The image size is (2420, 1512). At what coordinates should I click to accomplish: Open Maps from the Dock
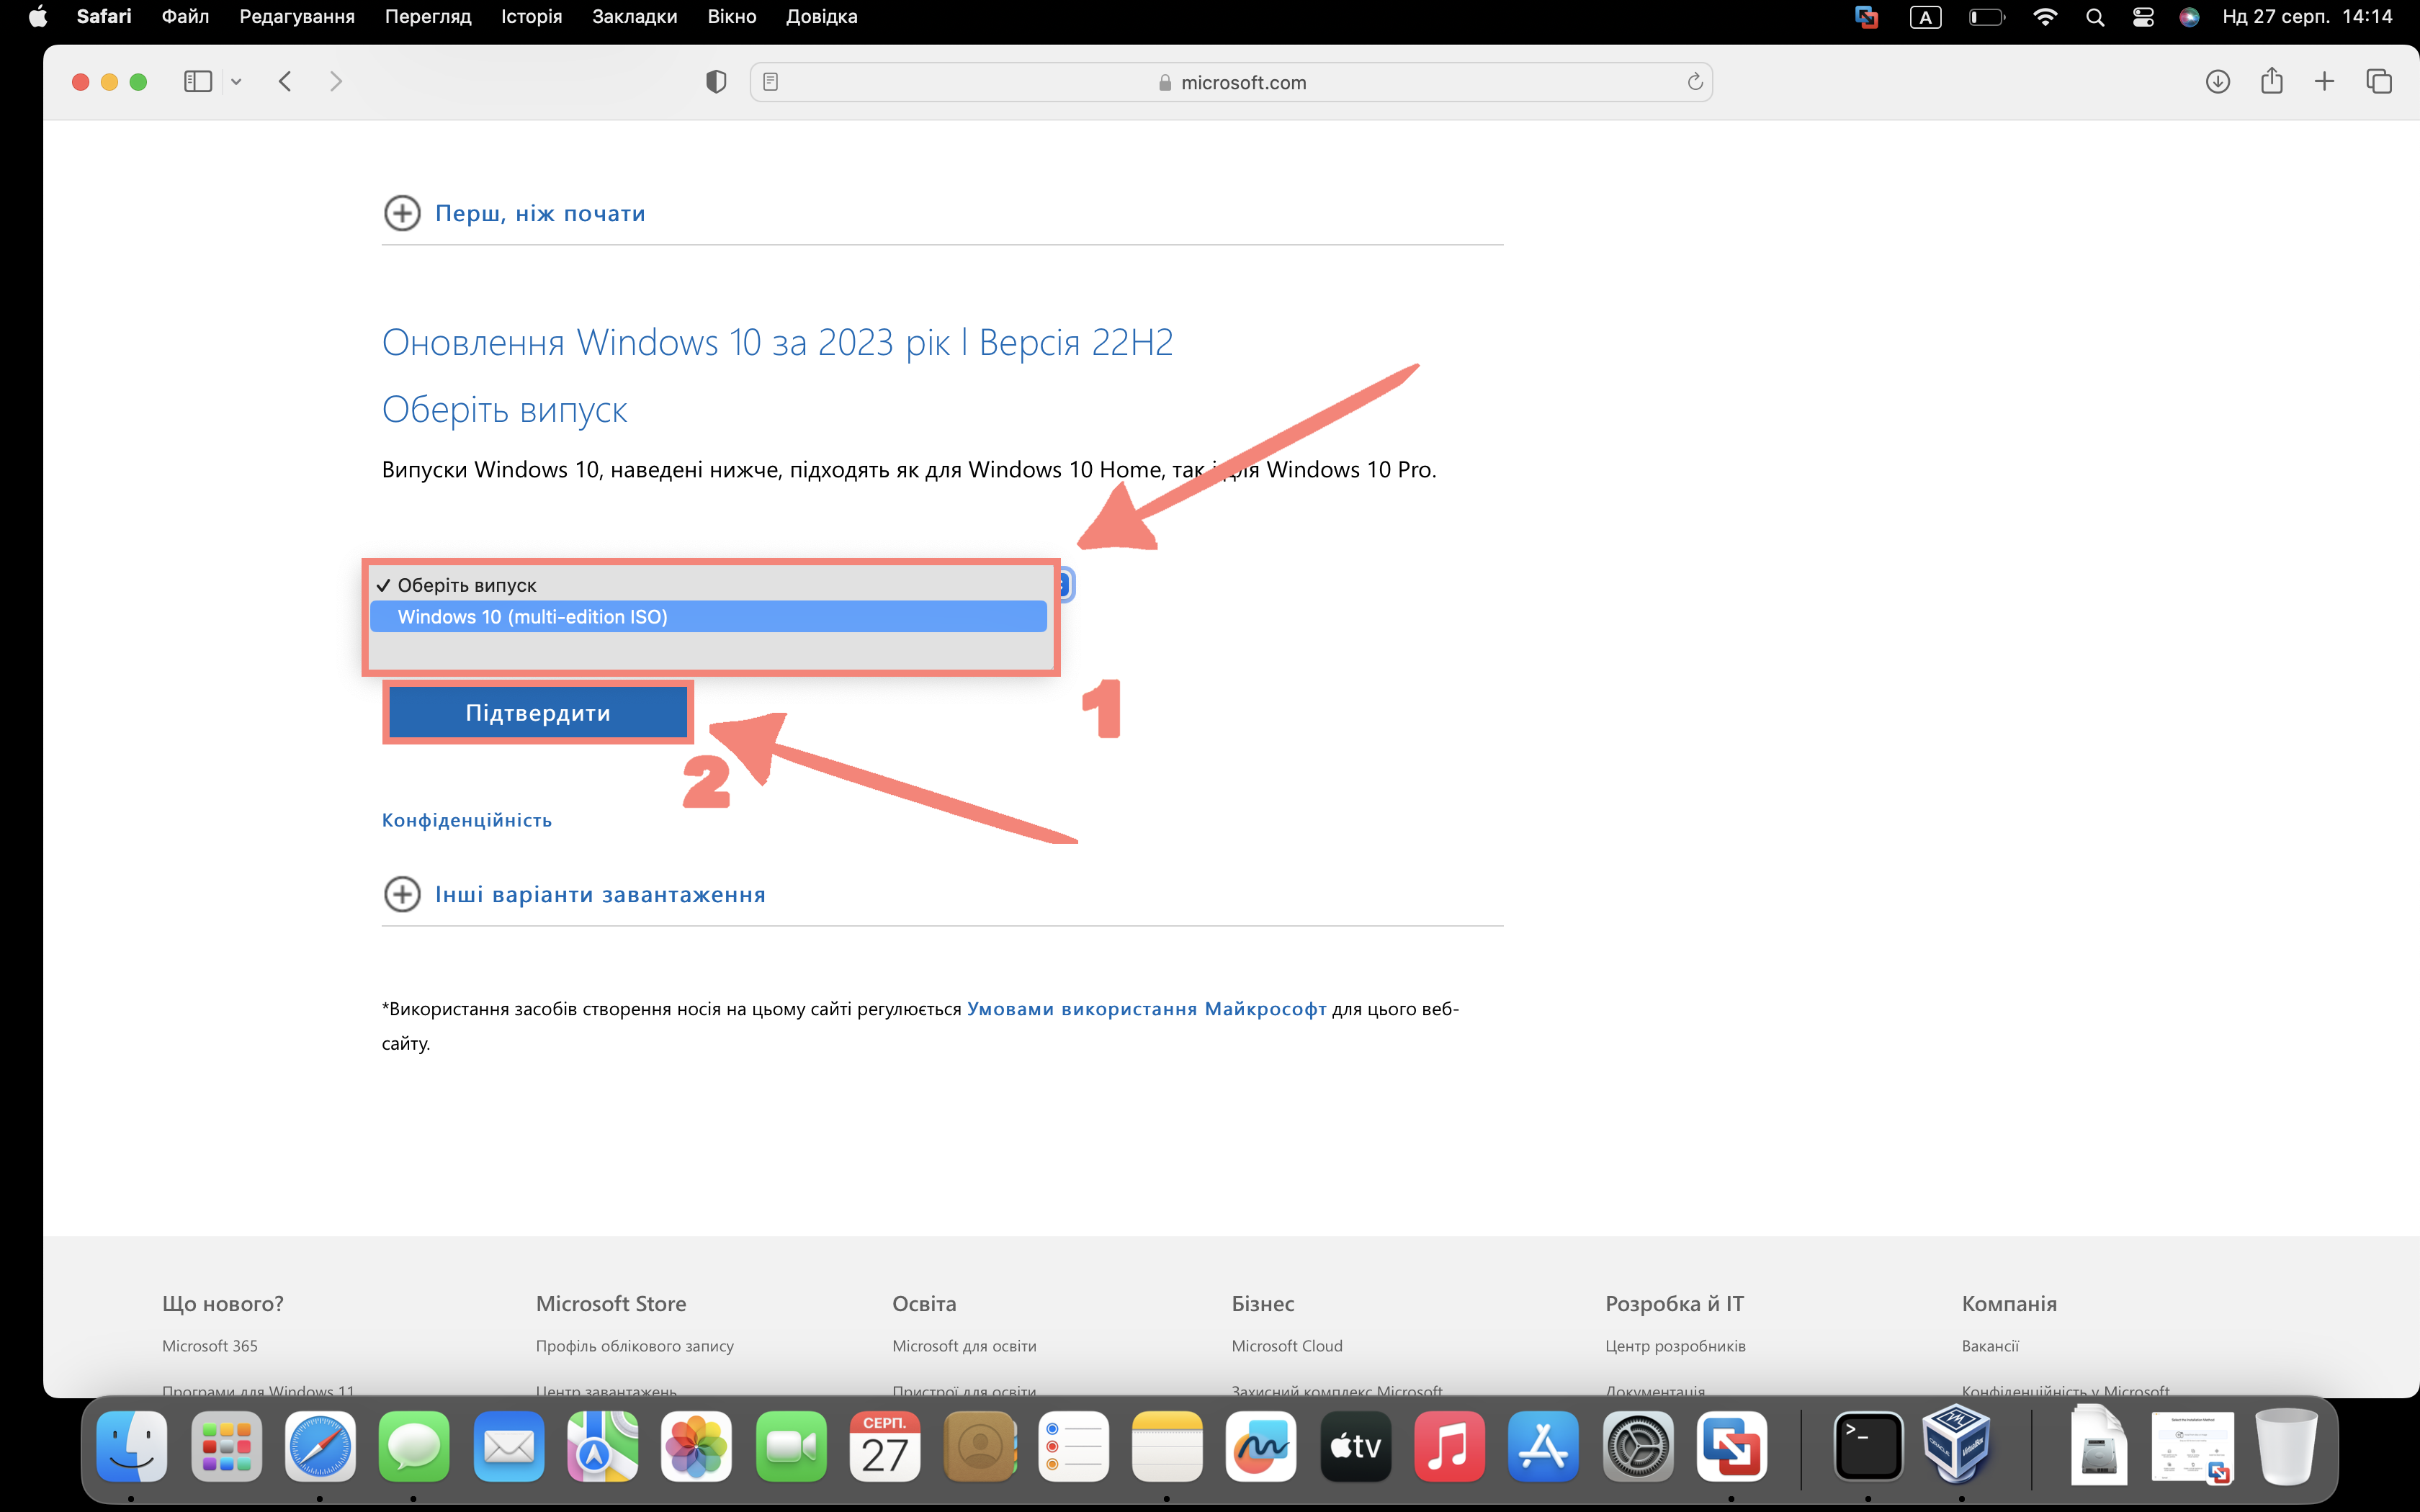click(602, 1446)
